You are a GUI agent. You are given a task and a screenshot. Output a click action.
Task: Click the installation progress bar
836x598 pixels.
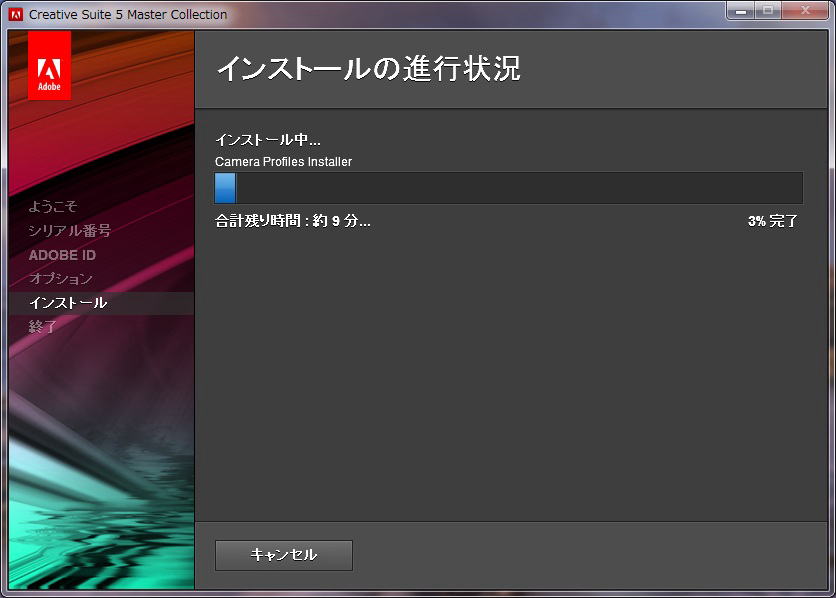click(509, 188)
